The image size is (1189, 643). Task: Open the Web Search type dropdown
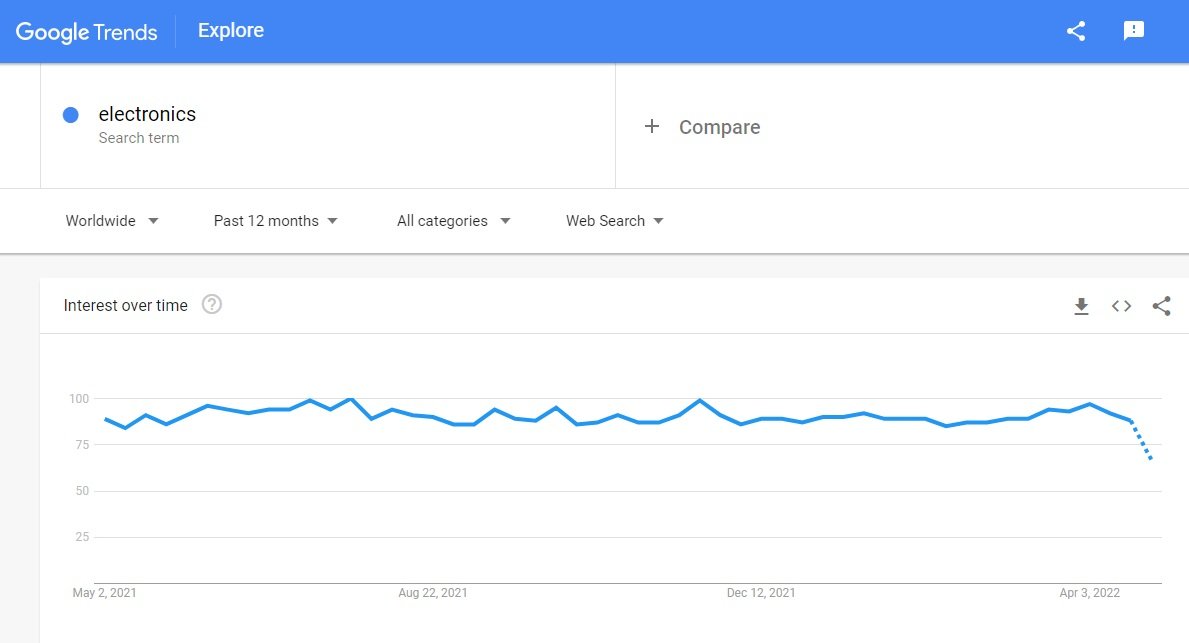(614, 221)
